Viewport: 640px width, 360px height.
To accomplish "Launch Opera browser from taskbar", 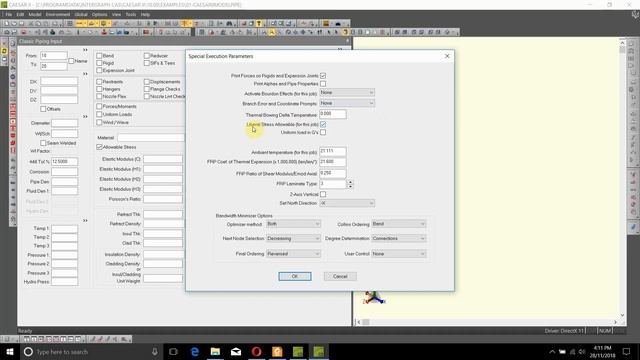I will pos(256,351).
